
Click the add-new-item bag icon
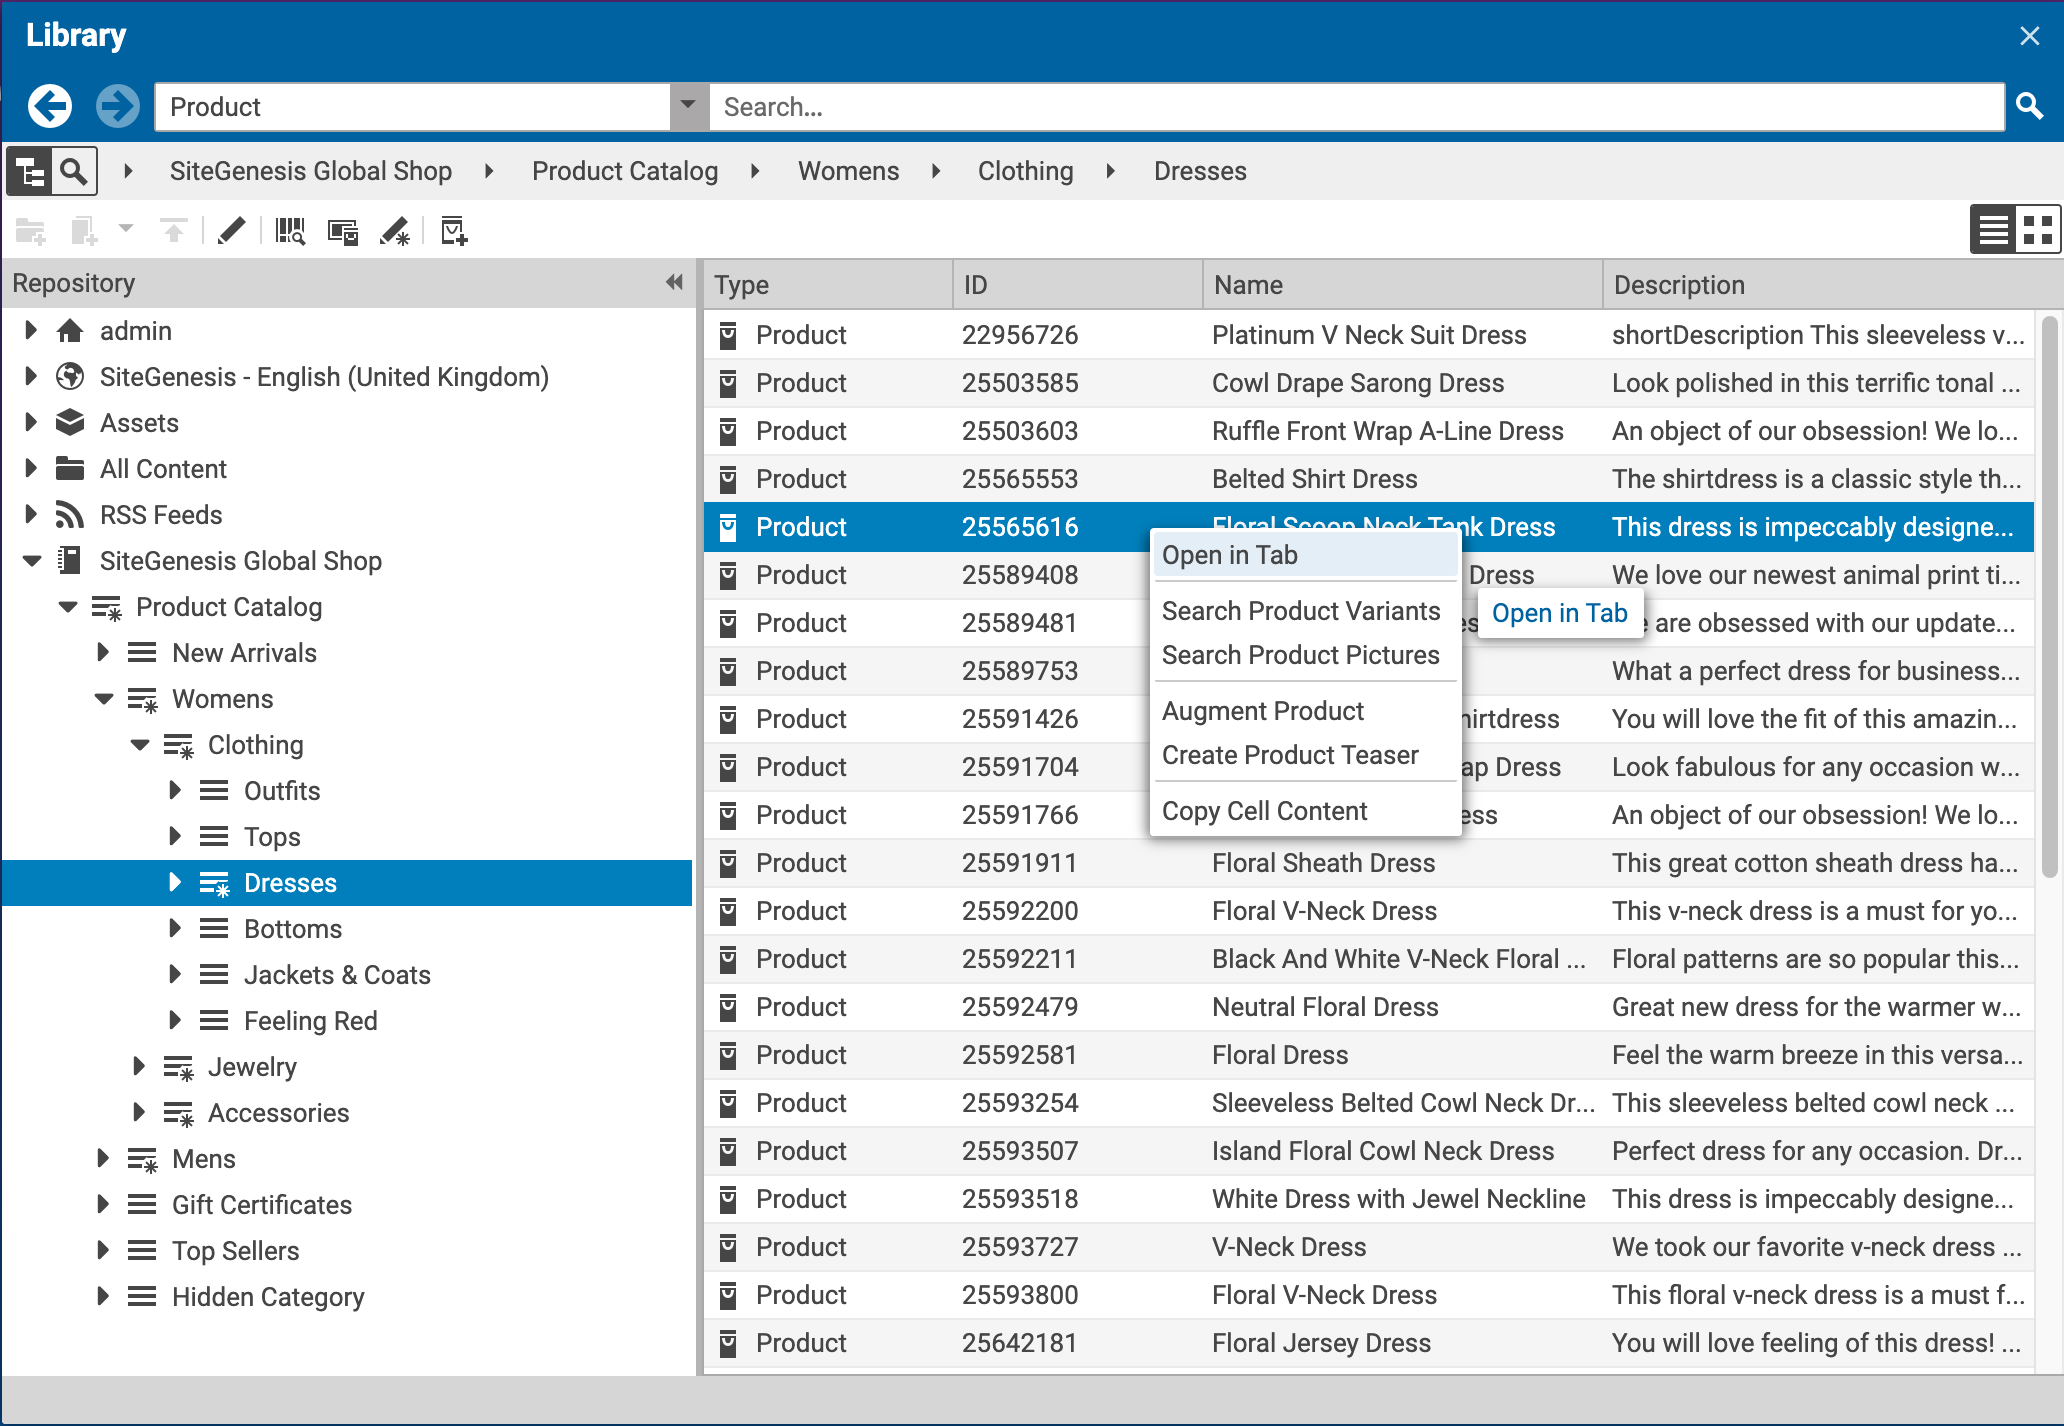pyautogui.click(x=453, y=231)
